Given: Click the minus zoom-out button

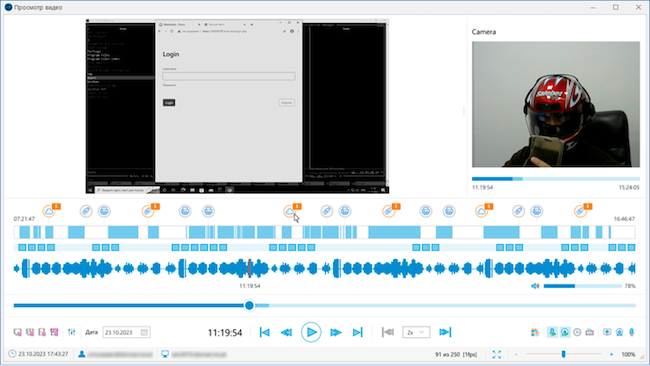Looking at the screenshot, I should pyautogui.click(x=516, y=354).
